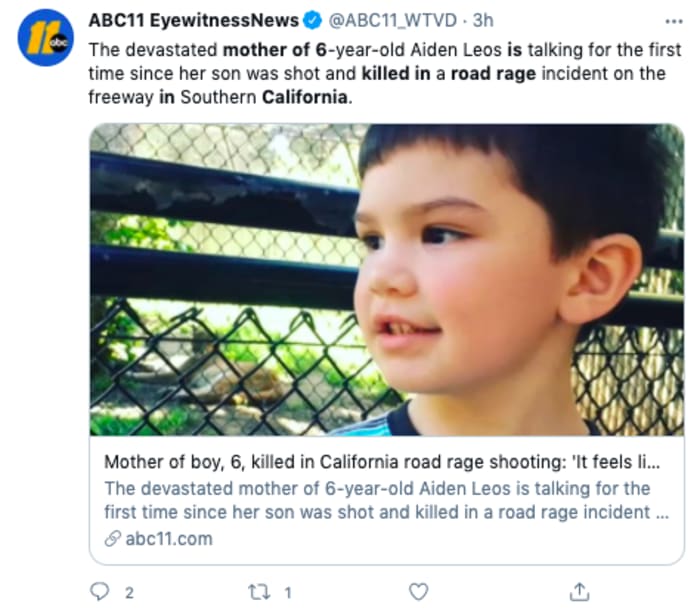Click the grey card description text
Image resolution: width=700 pixels, height=613 pixels.
(378, 500)
